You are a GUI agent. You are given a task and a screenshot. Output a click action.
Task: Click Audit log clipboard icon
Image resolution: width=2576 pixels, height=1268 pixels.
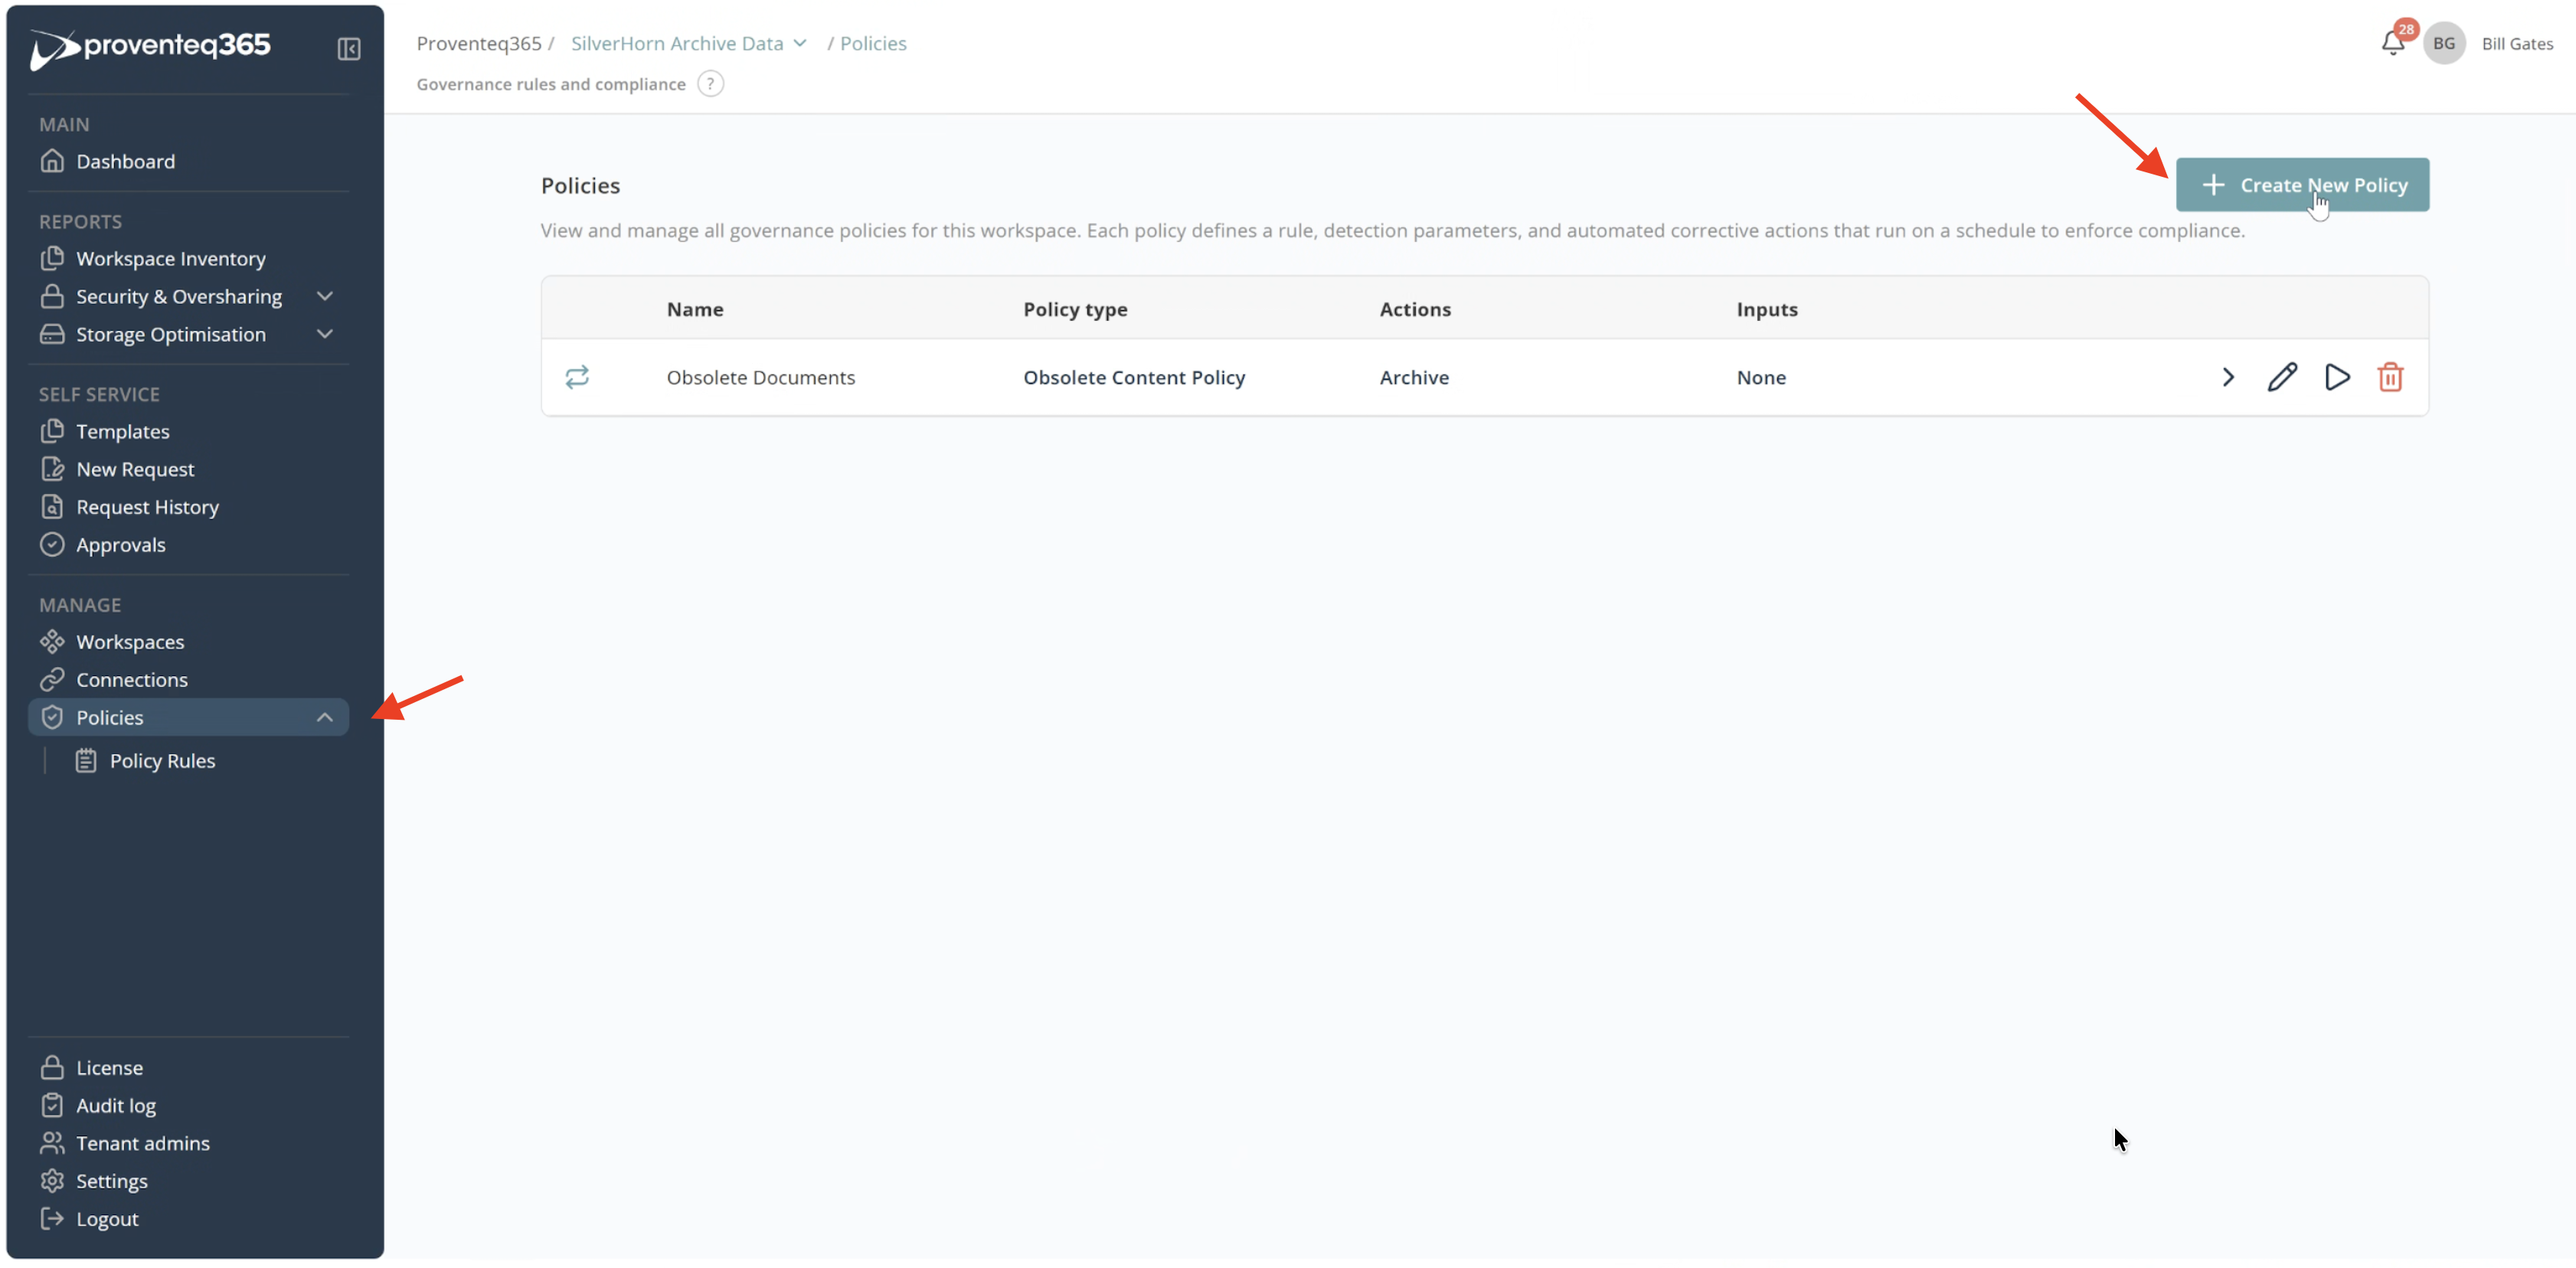(x=52, y=1105)
